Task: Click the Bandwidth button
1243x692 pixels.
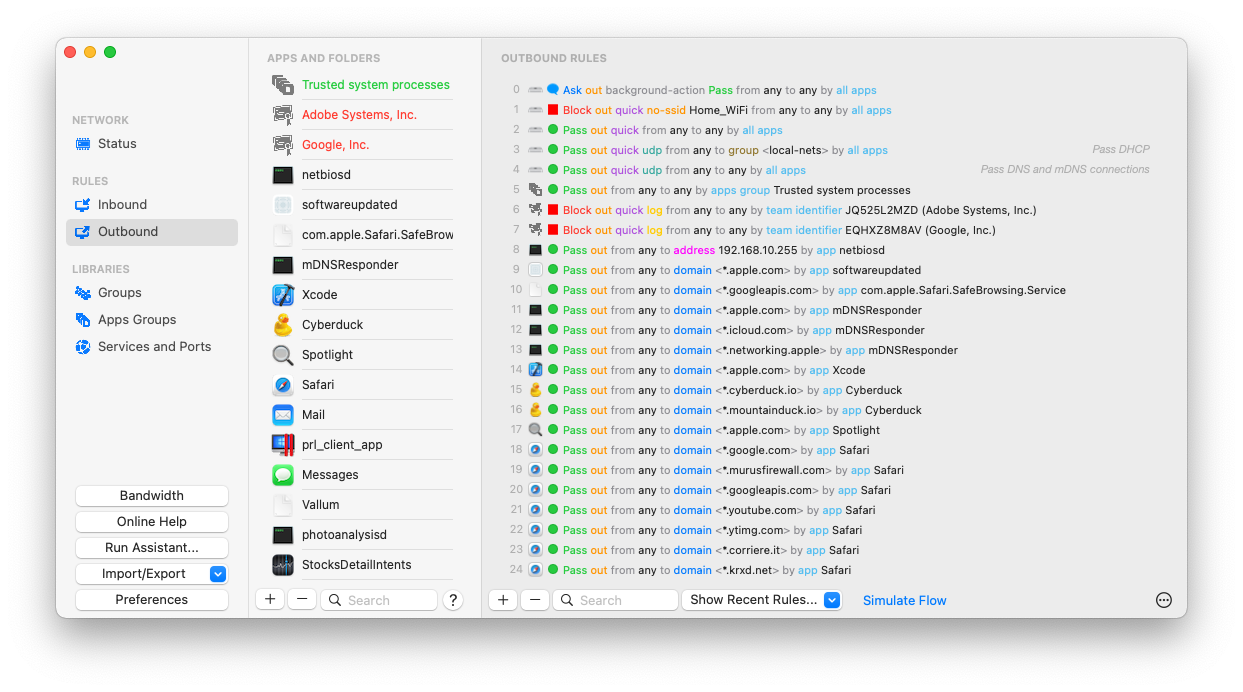Action: pos(152,496)
